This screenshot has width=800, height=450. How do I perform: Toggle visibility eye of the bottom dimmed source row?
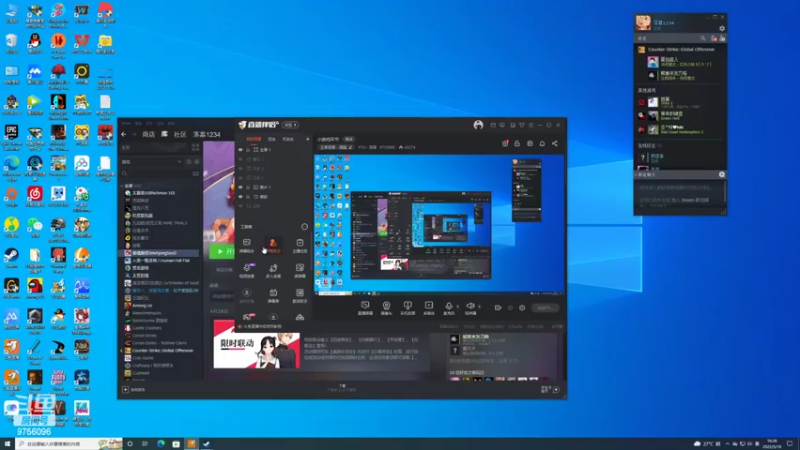[241, 206]
